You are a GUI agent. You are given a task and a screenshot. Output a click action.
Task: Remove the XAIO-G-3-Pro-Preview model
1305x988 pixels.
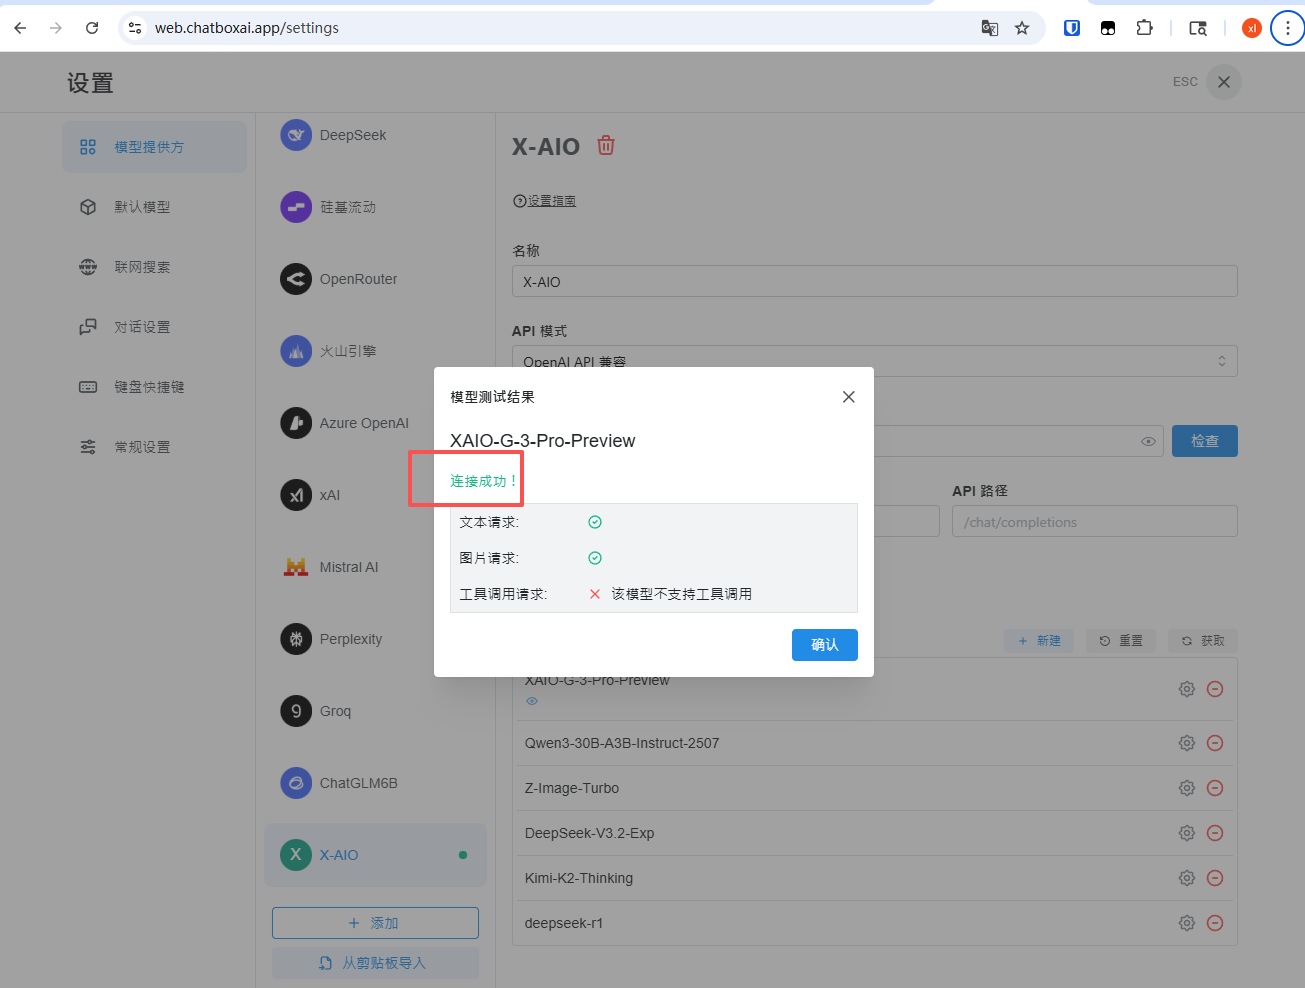(1215, 689)
